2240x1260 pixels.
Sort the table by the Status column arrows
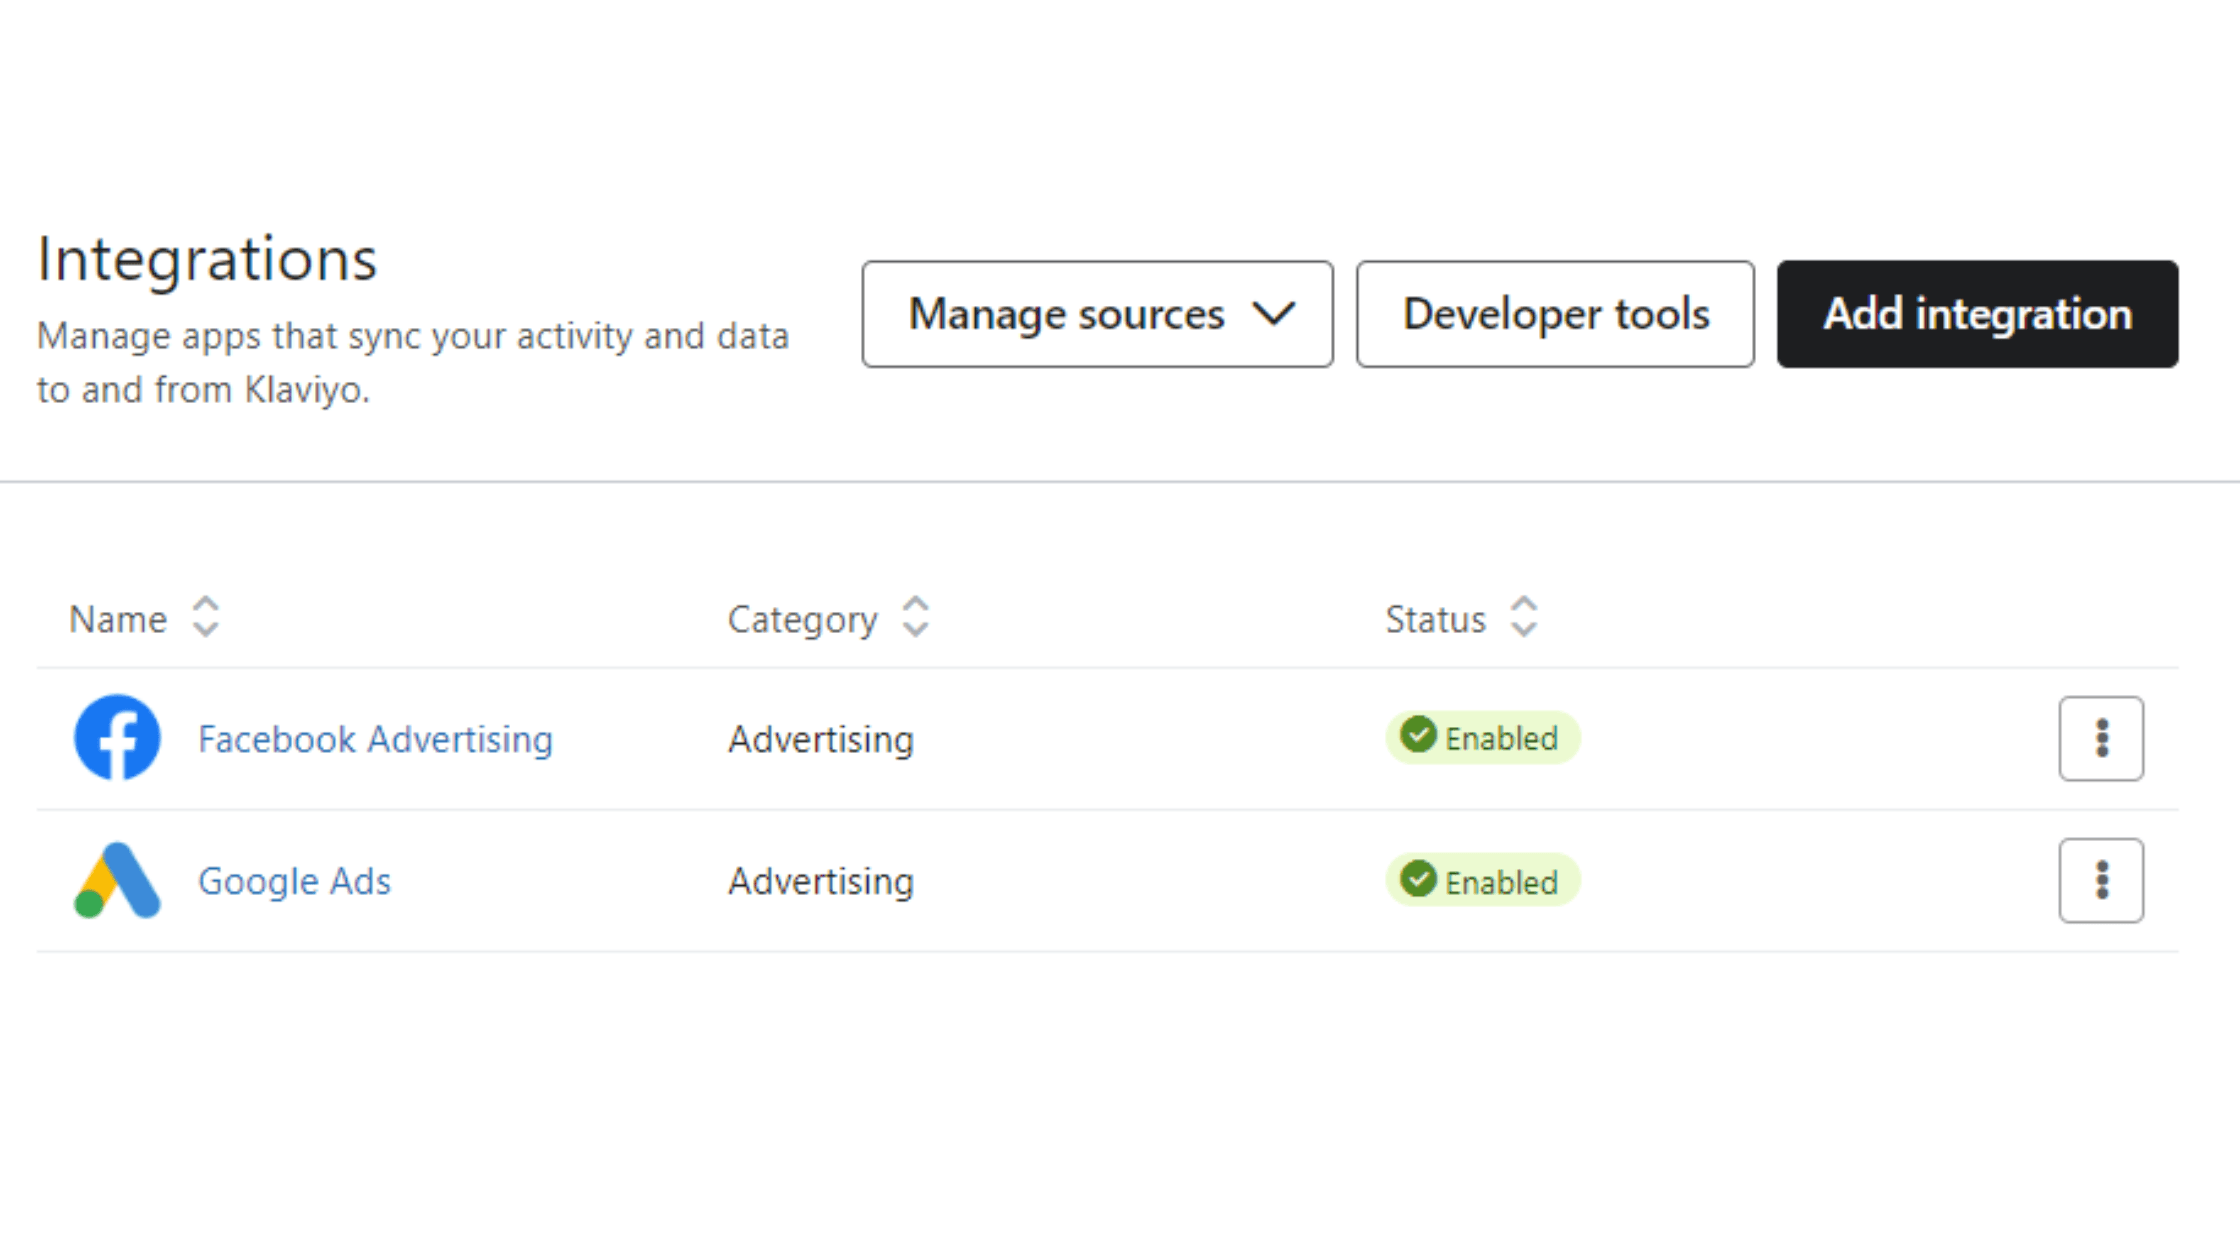[1524, 617]
